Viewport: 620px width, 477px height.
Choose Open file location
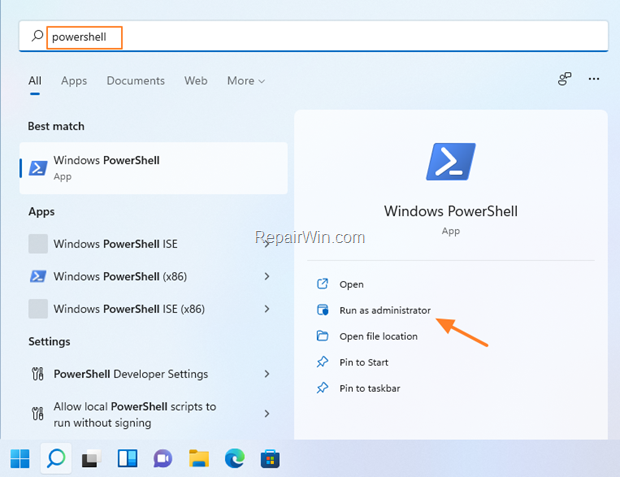coord(378,336)
